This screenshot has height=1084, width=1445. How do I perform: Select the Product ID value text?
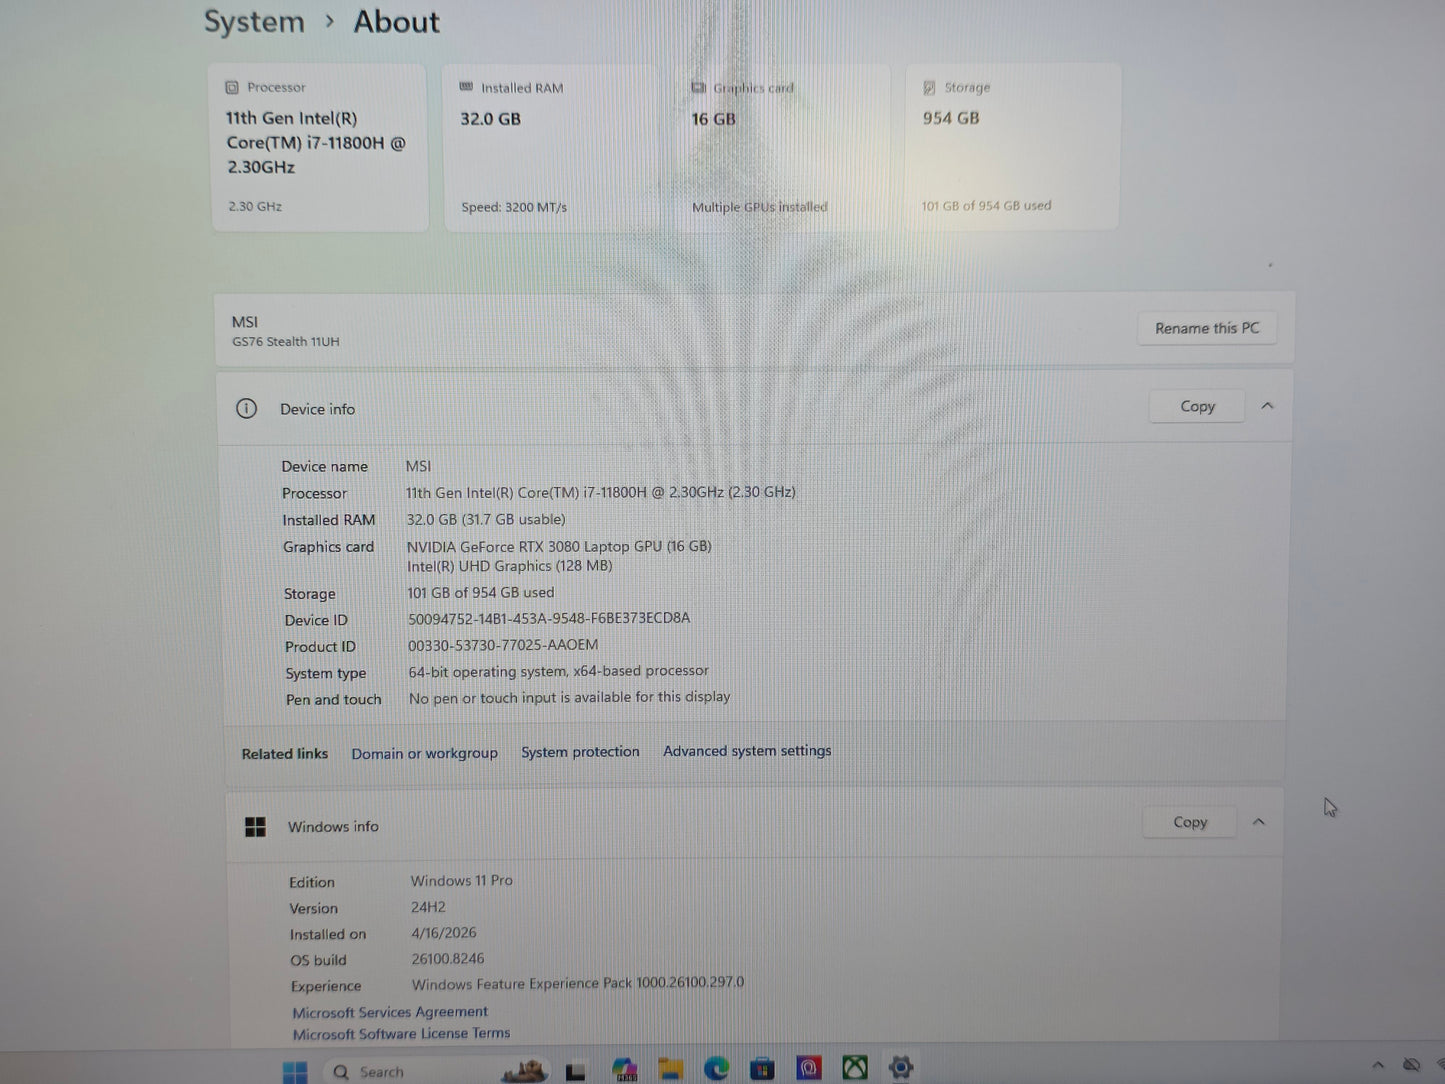coord(503,645)
